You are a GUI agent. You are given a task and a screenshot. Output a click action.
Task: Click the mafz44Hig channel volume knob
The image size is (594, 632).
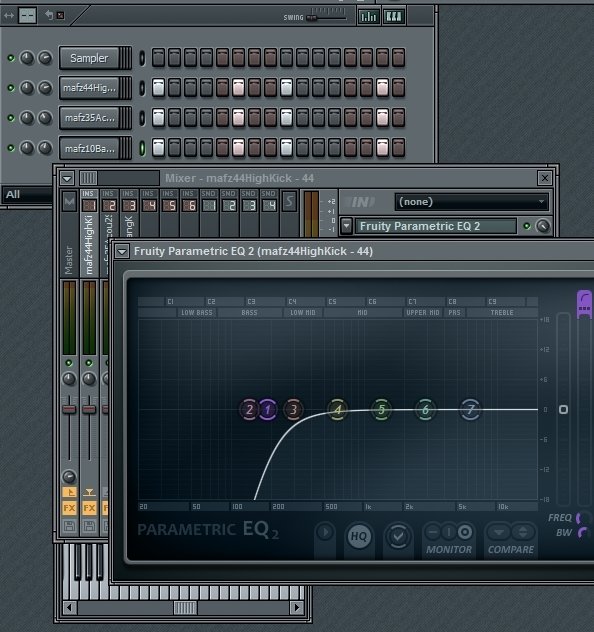point(45,88)
